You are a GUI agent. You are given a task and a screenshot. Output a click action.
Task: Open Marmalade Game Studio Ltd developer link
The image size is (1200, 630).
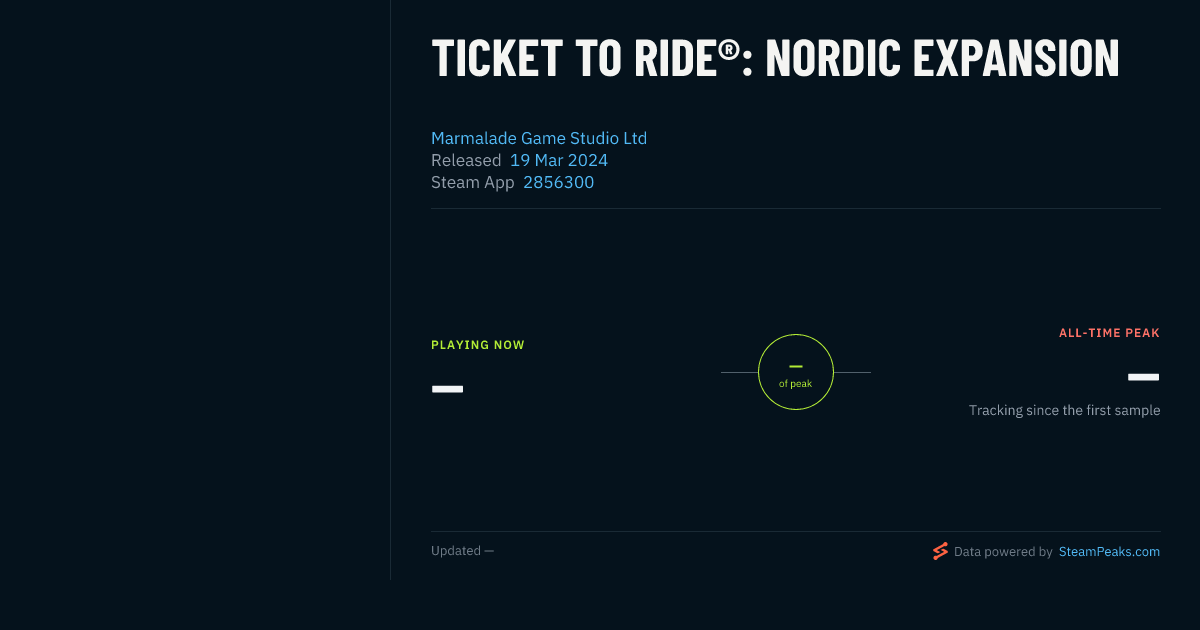coord(539,138)
